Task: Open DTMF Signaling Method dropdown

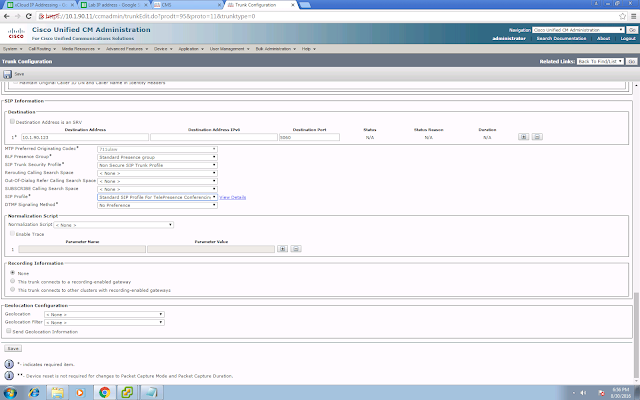Action: pos(157,205)
